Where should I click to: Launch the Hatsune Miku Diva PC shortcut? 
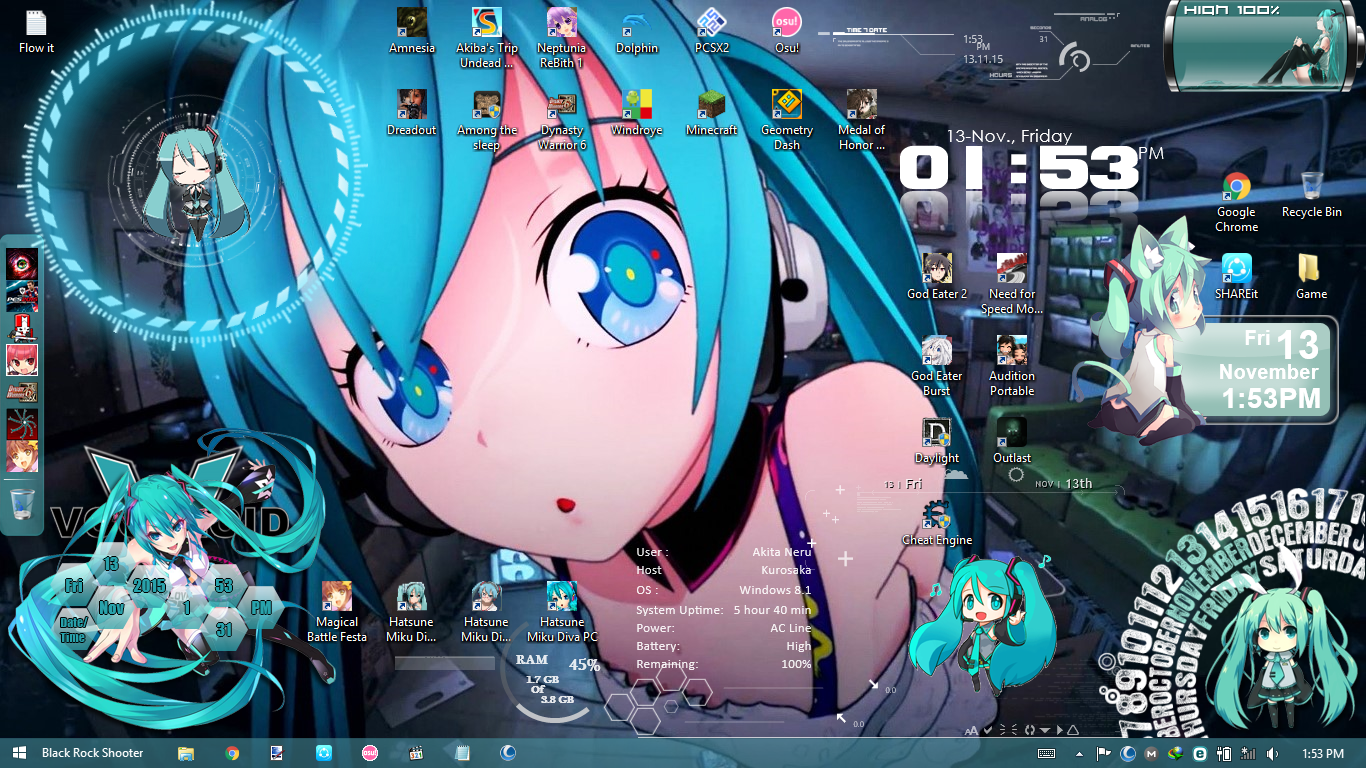point(562,612)
